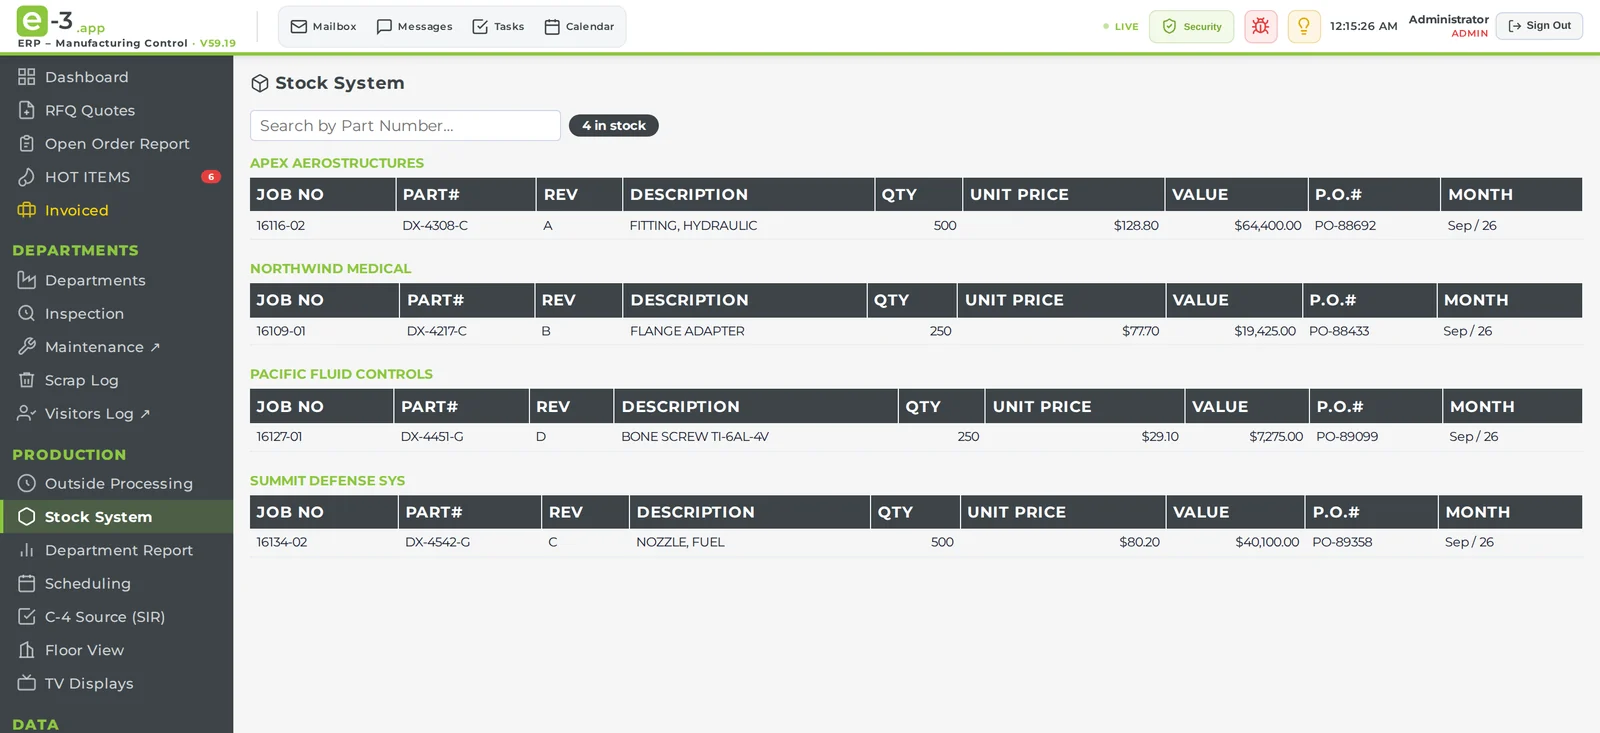Click the Messages speech bubble icon

click(x=384, y=26)
